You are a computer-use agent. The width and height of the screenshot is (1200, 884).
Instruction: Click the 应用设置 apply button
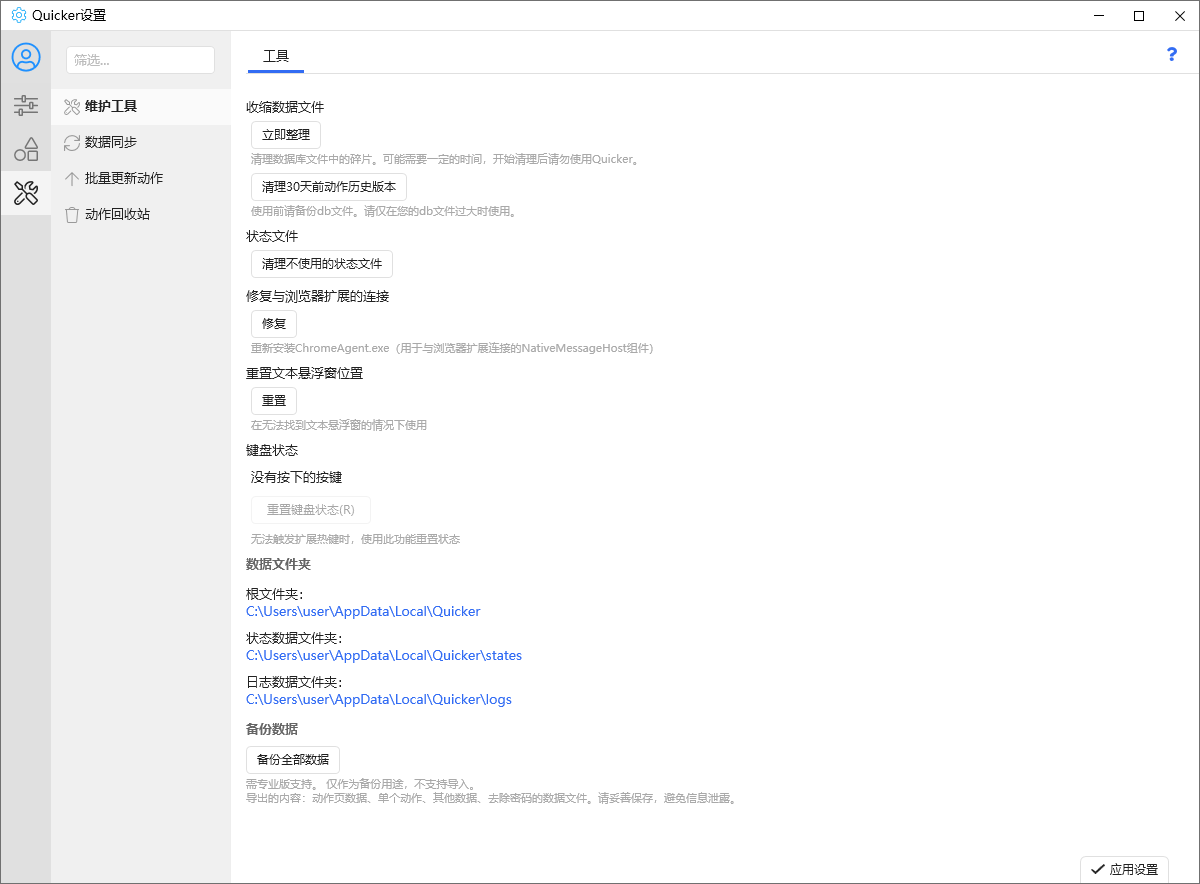(1124, 869)
